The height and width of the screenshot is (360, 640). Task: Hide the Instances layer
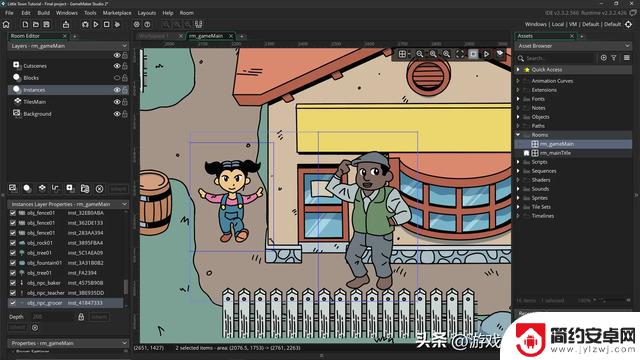pyautogui.click(x=117, y=90)
